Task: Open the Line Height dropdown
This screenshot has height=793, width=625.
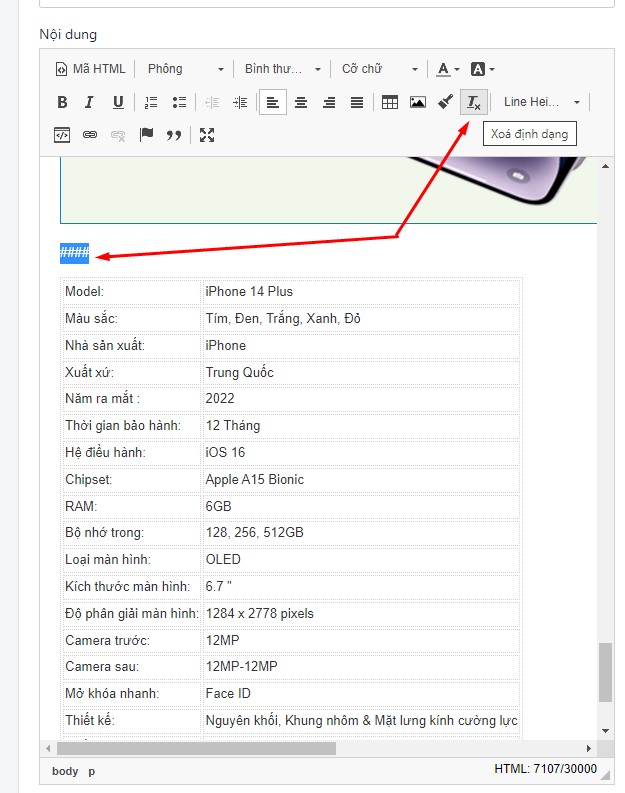Action: (541, 102)
